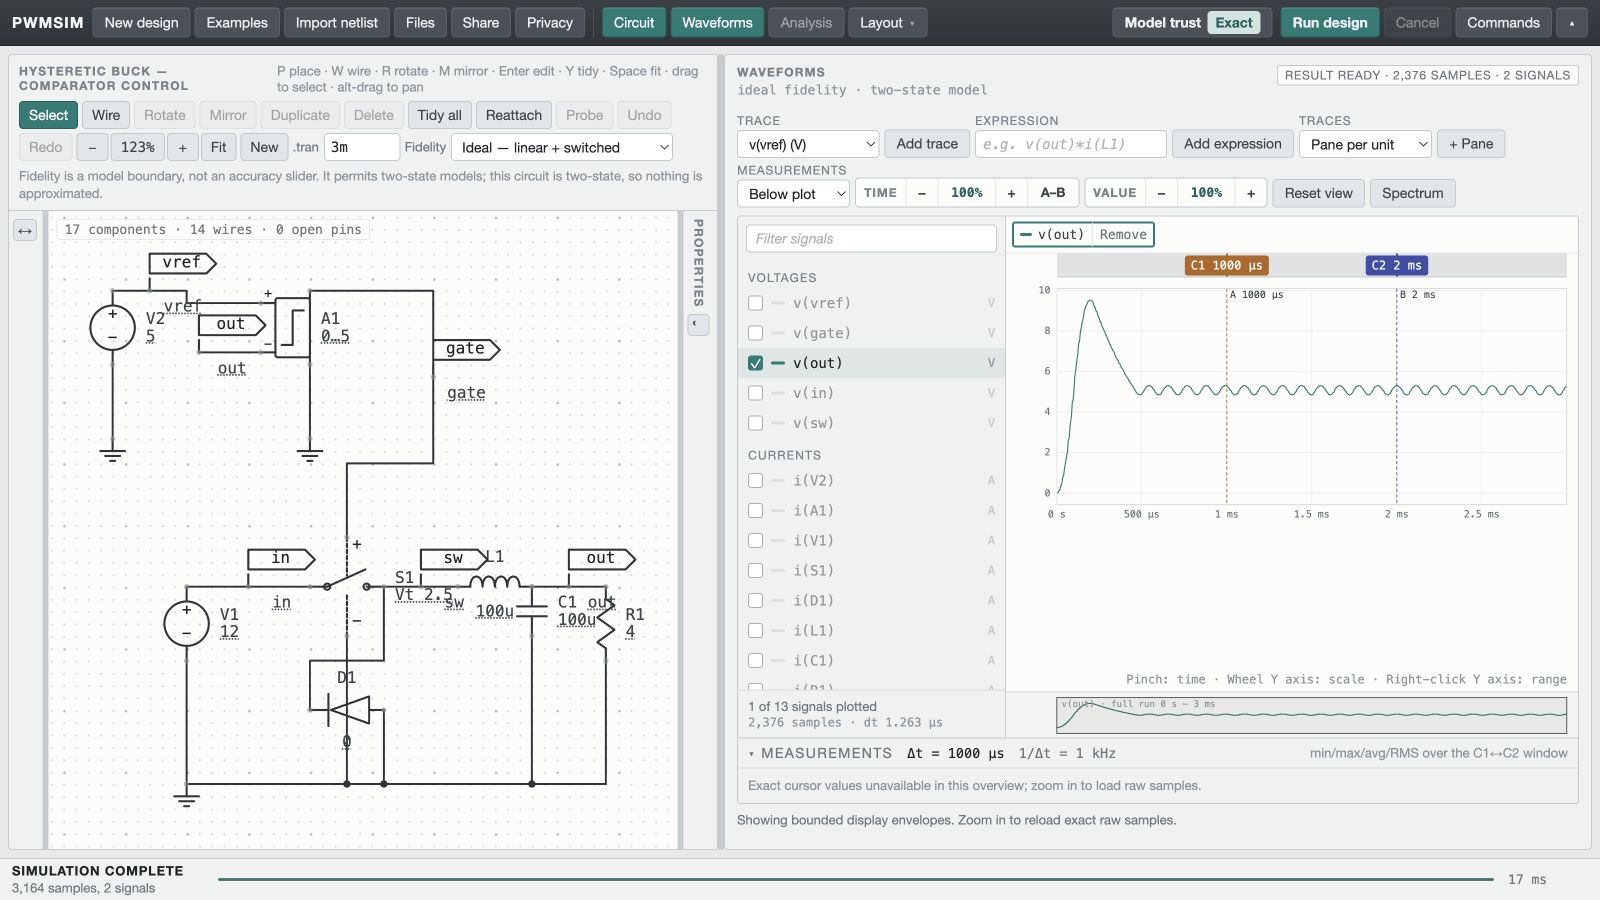Remove the v(out) trace
The image size is (1600, 900).
pyautogui.click(x=1123, y=234)
